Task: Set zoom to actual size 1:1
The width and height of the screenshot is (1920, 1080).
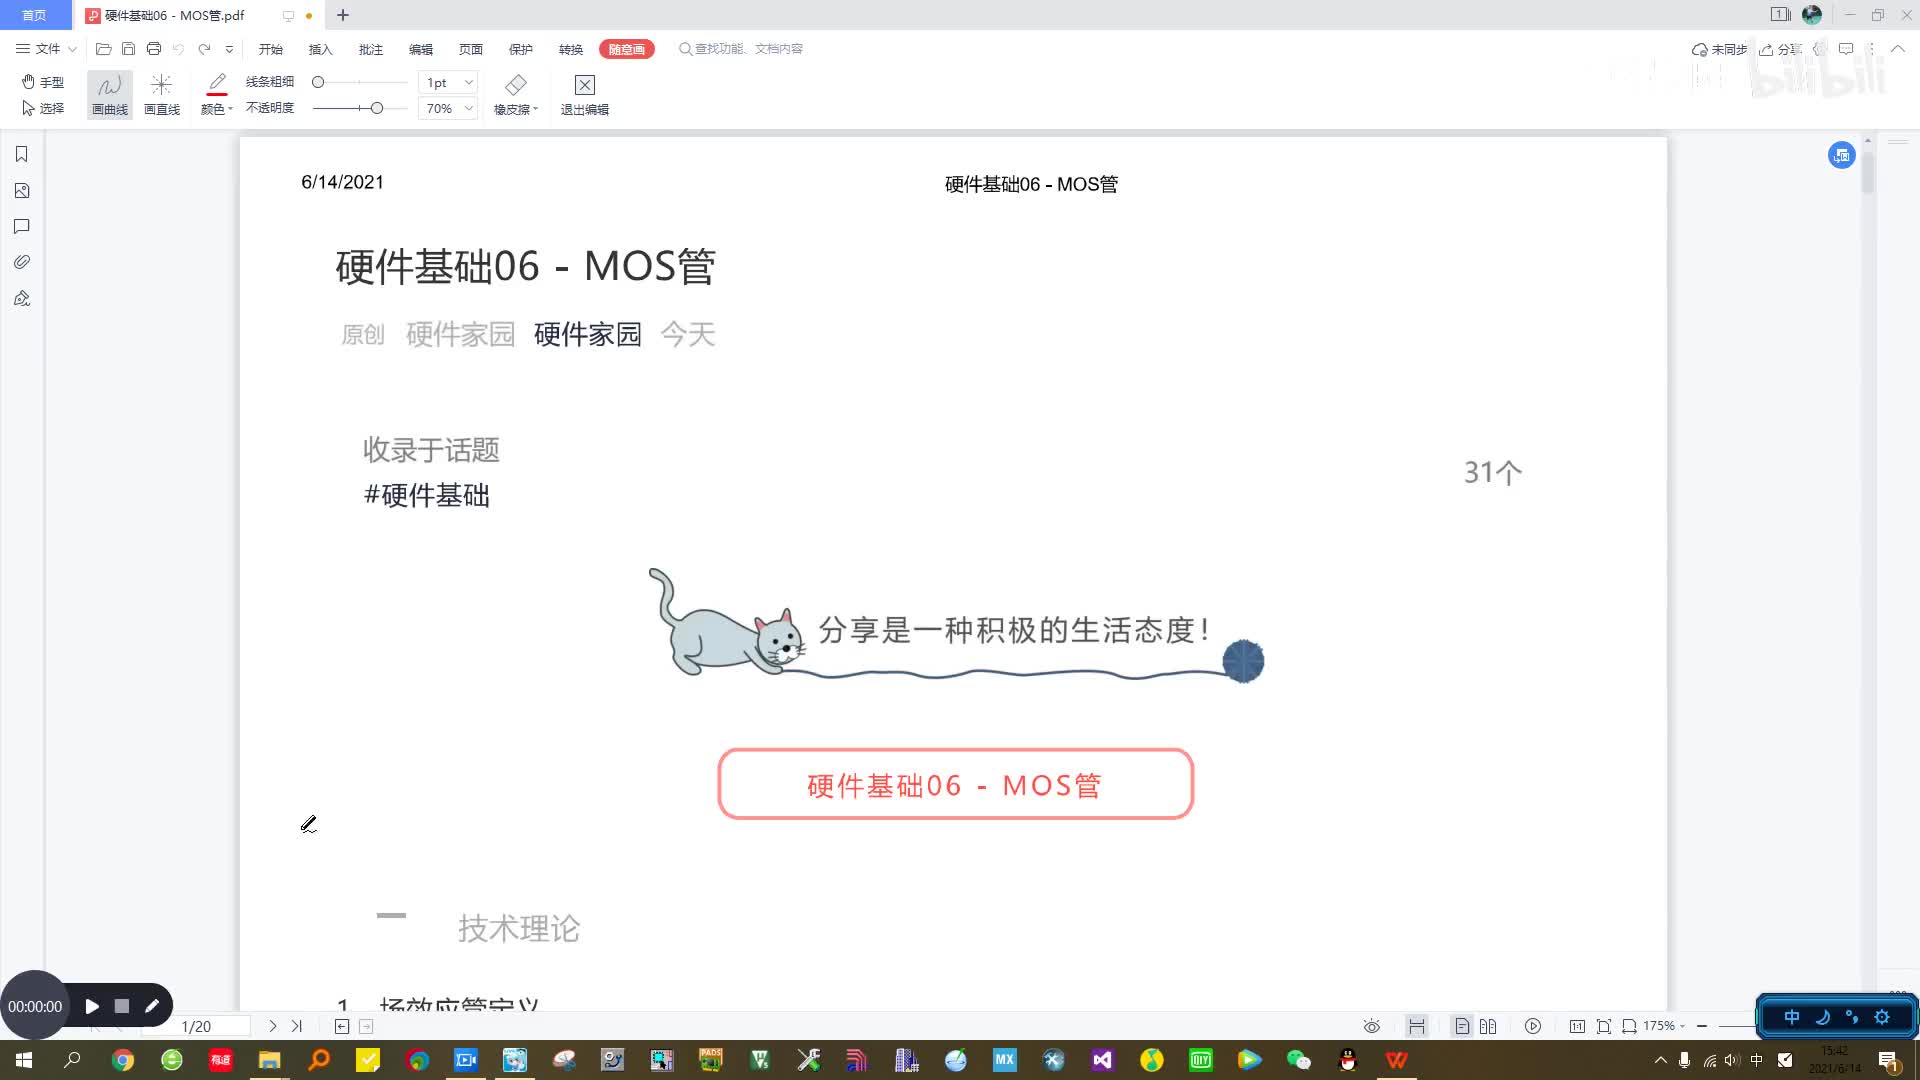Action: (x=1577, y=1026)
